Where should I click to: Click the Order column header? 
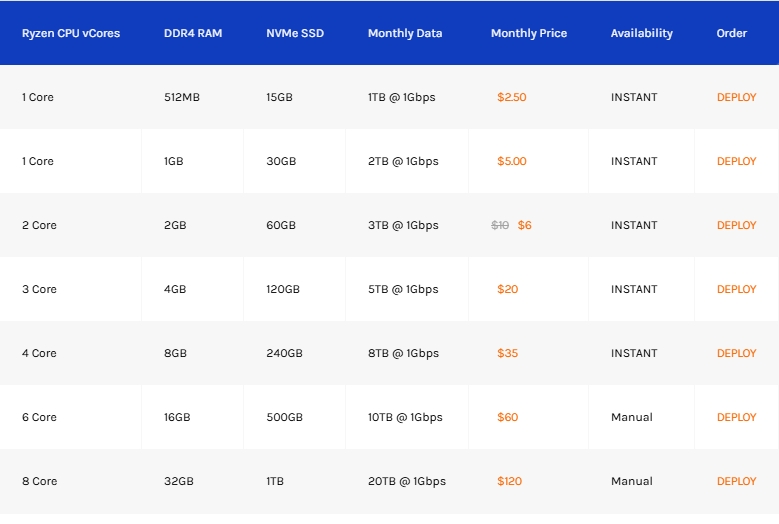pos(732,33)
